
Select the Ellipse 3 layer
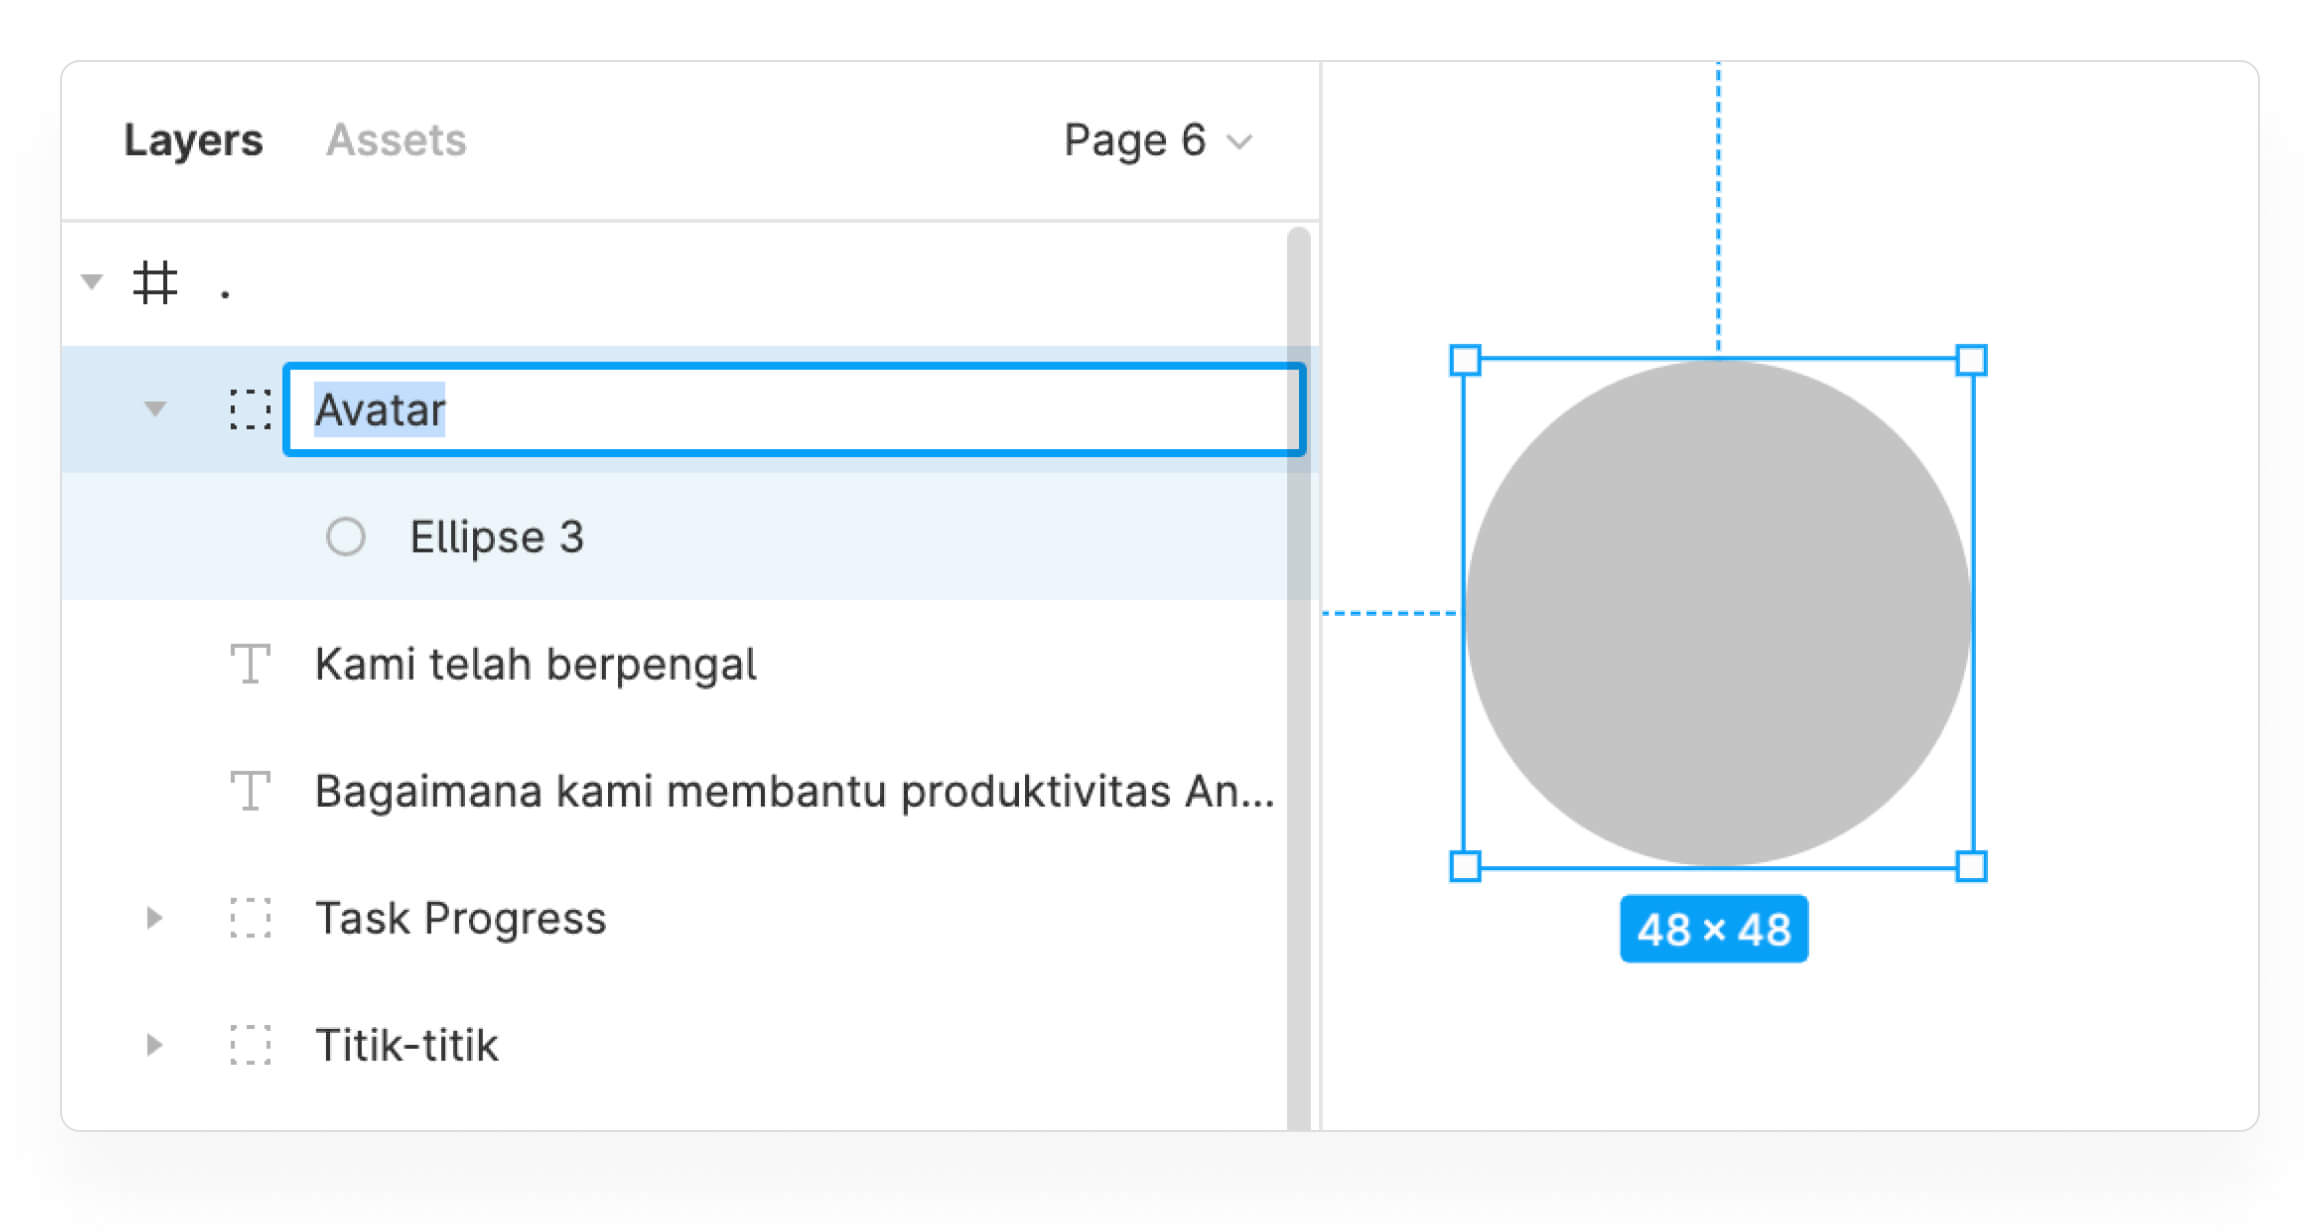point(497,537)
